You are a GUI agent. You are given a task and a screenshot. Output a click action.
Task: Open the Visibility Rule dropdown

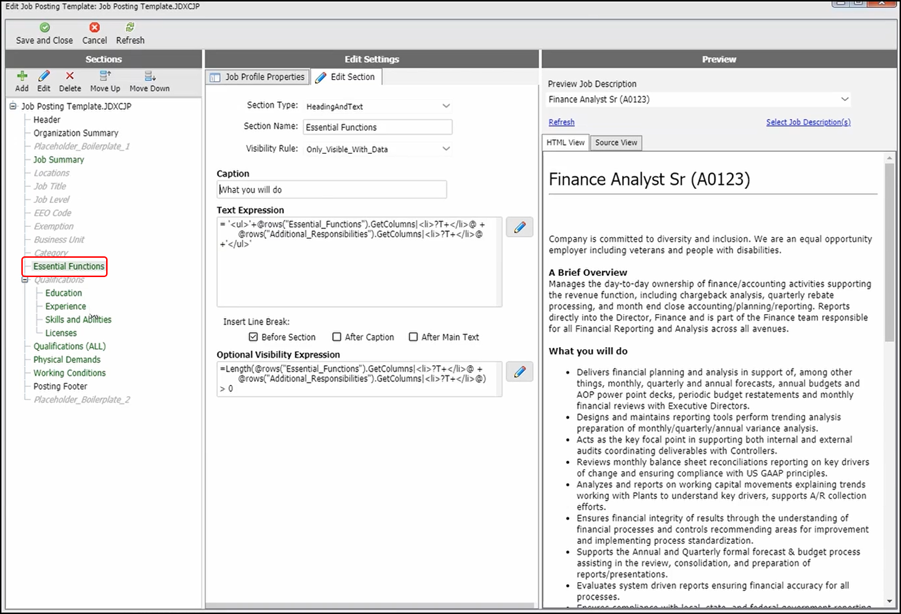[446, 149]
